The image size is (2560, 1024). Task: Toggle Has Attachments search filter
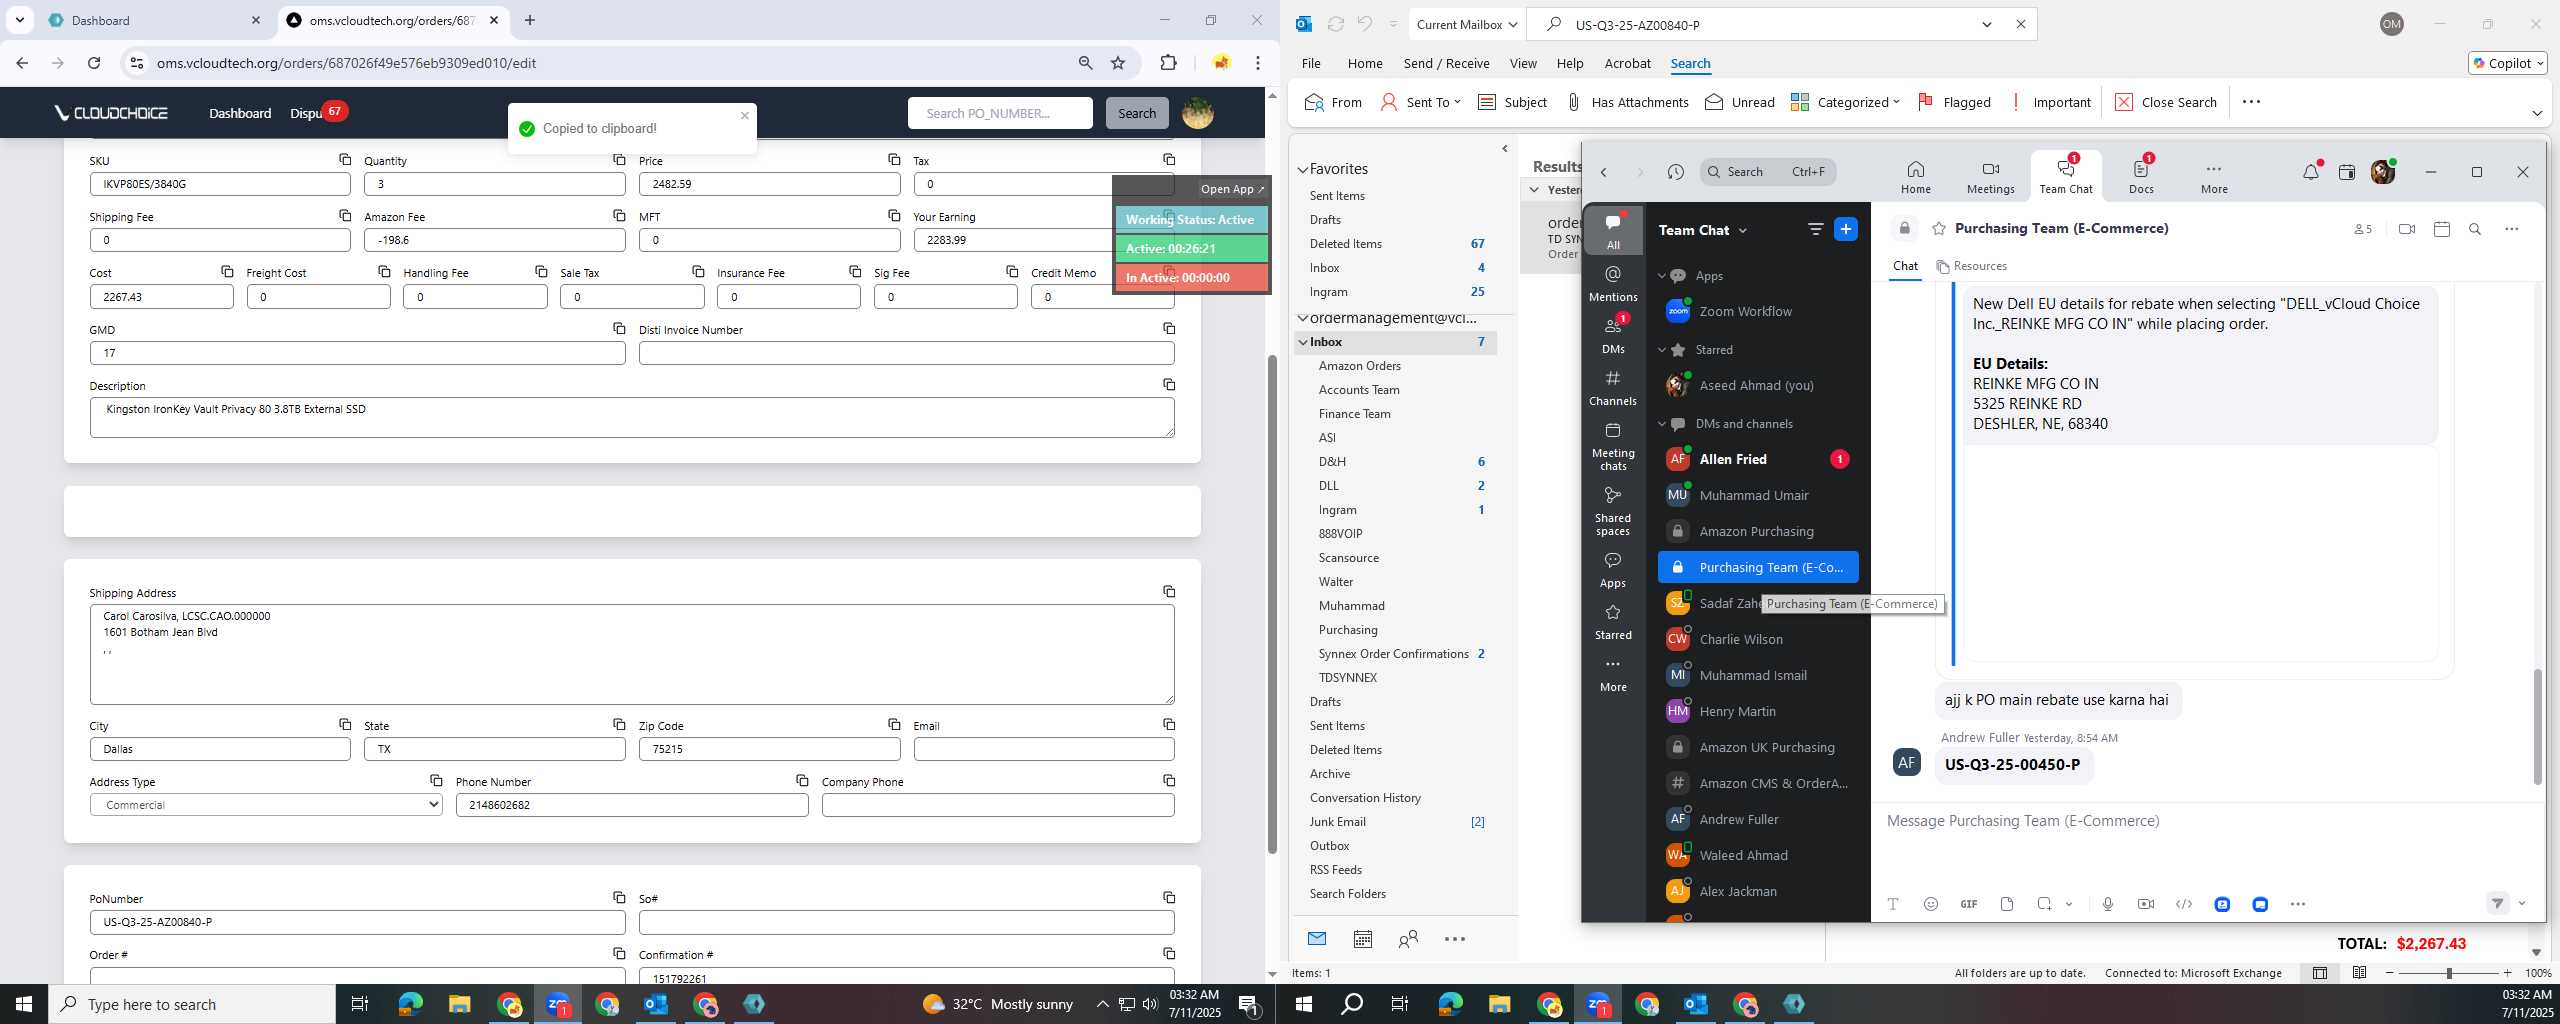pyautogui.click(x=1627, y=102)
